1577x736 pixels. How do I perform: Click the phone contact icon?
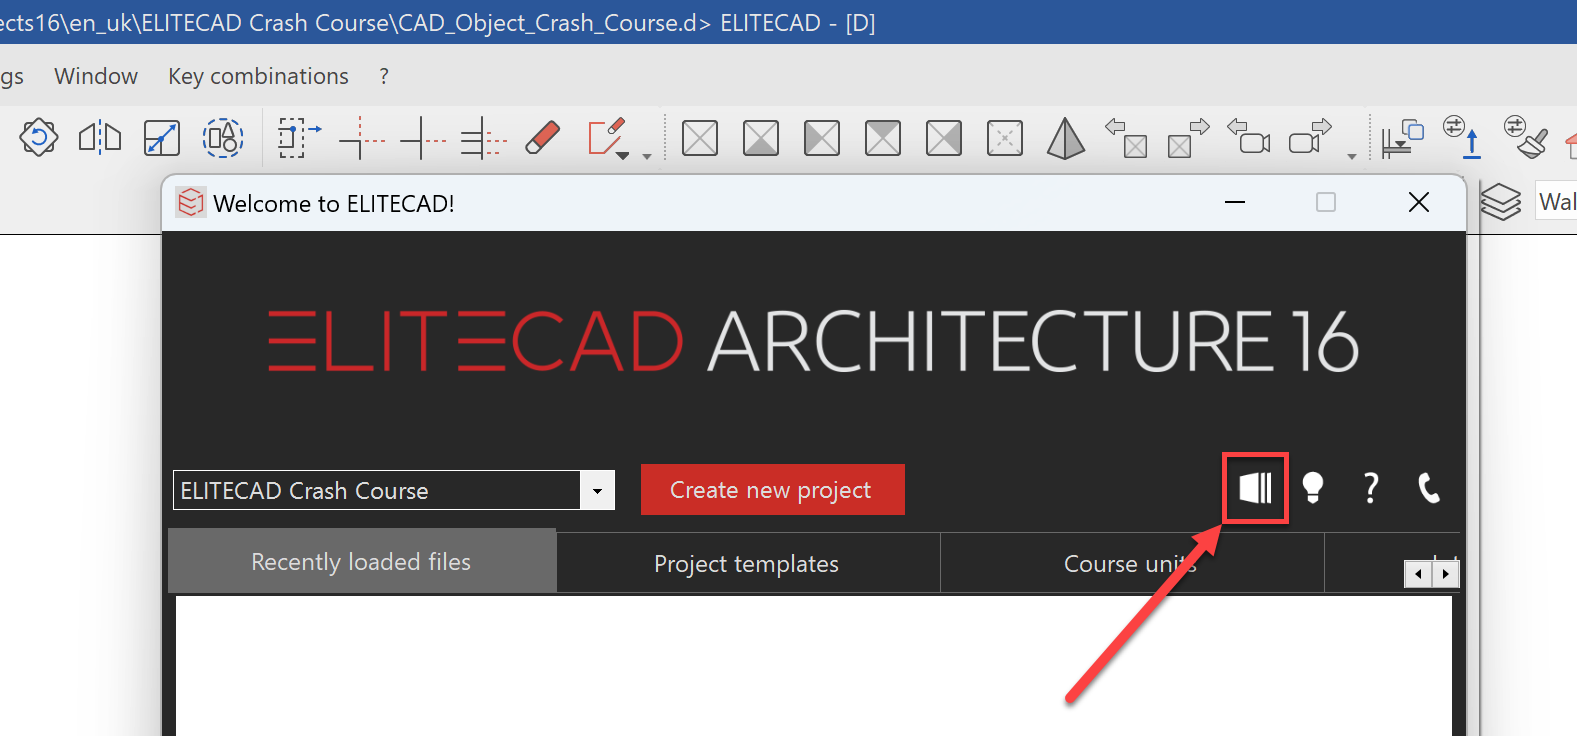(1429, 488)
